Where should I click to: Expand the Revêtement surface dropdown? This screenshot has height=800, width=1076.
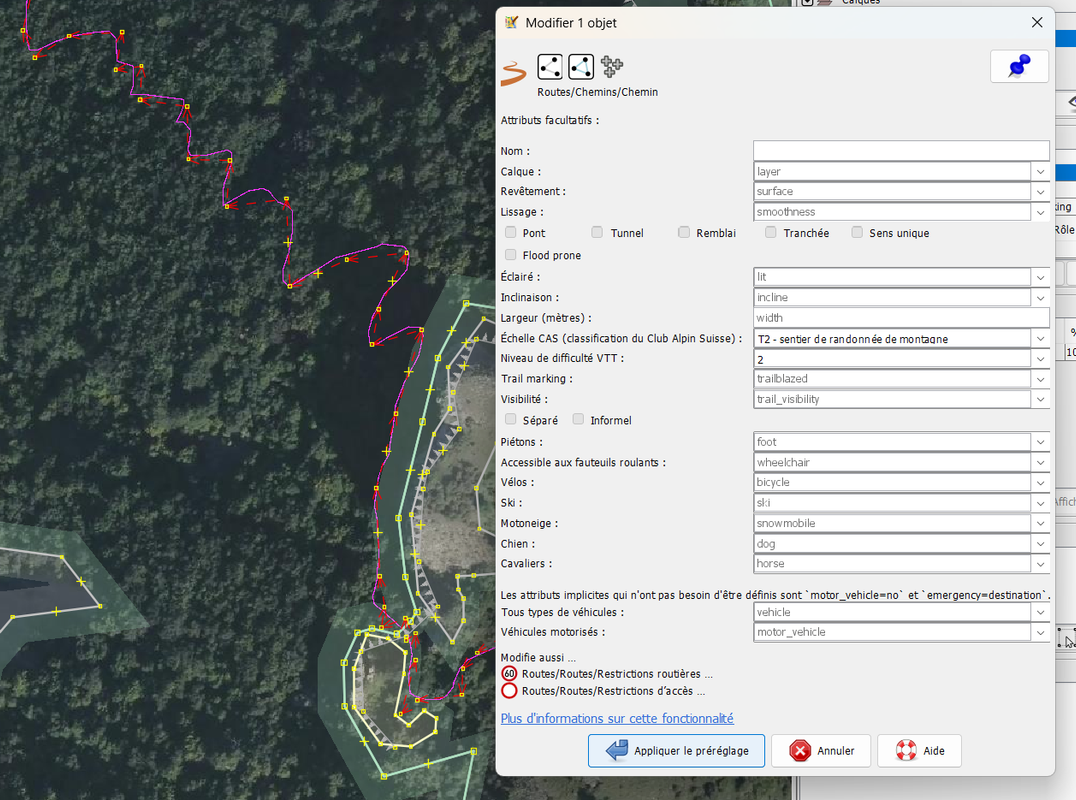point(1040,191)
